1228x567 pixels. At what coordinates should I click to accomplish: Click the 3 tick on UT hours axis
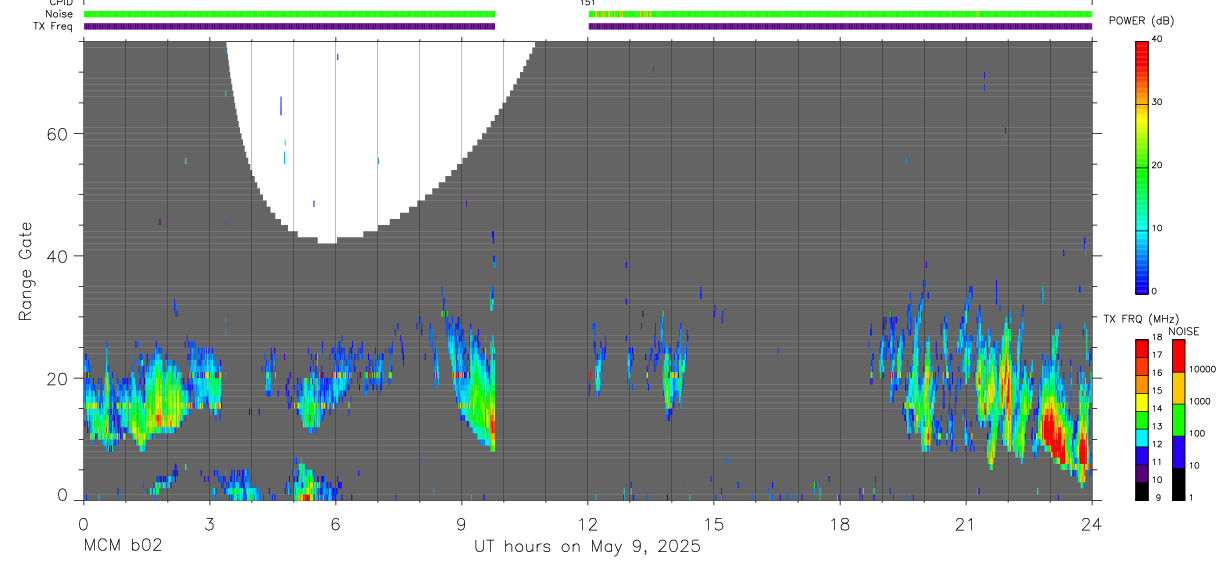click(x=209, y=523)
